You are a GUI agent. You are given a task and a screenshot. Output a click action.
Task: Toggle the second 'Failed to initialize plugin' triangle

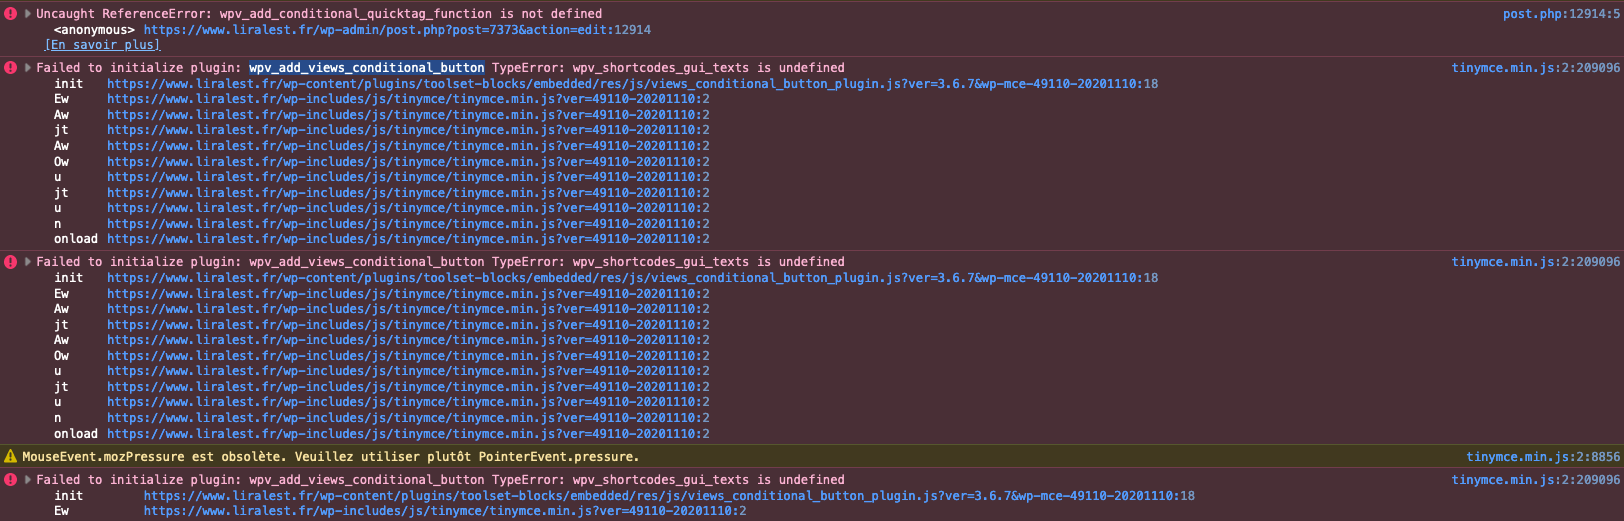coord(28,262)
